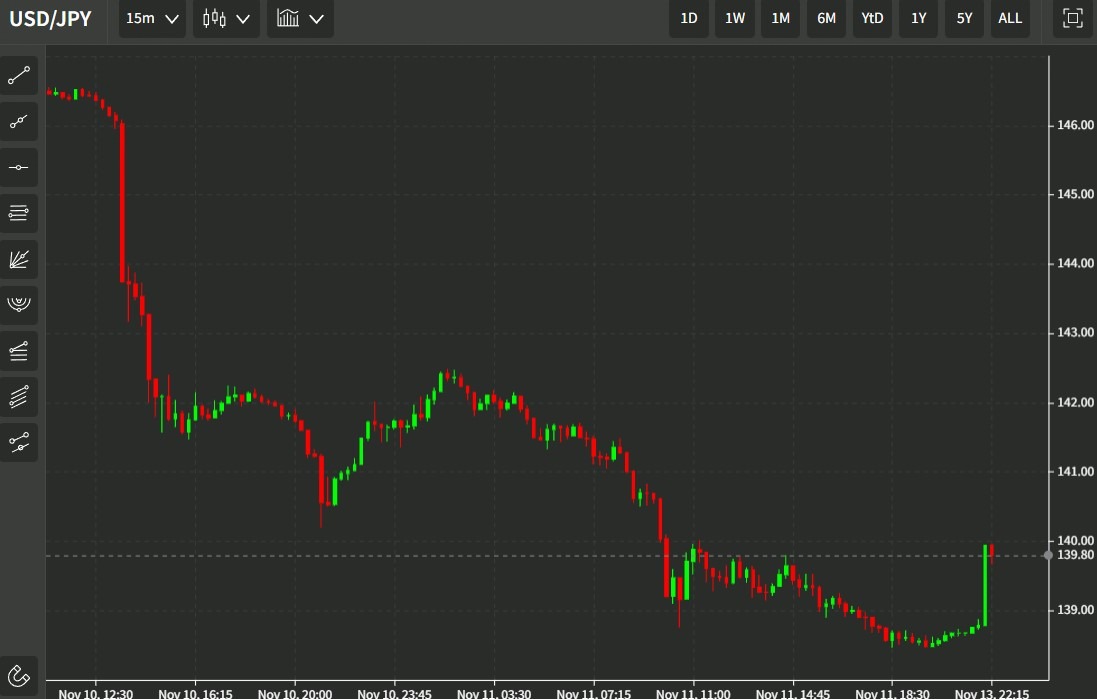Screen dimensions: 1097x699
Task: Click the 144.00 price axis label
Action: click(1075, 263)
